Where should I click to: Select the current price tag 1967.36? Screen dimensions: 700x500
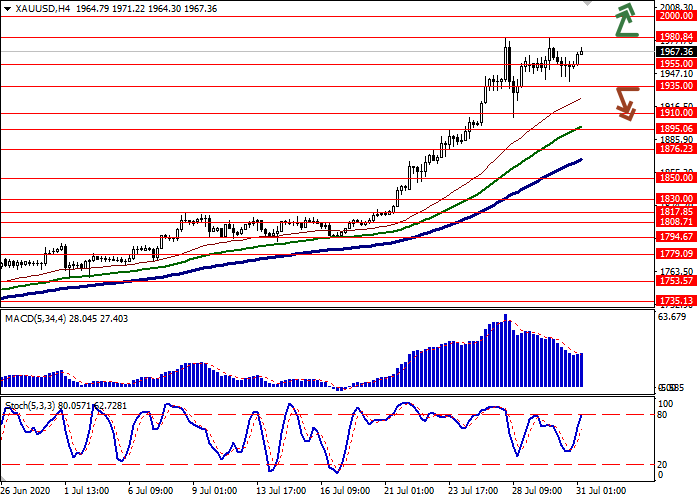676,51
